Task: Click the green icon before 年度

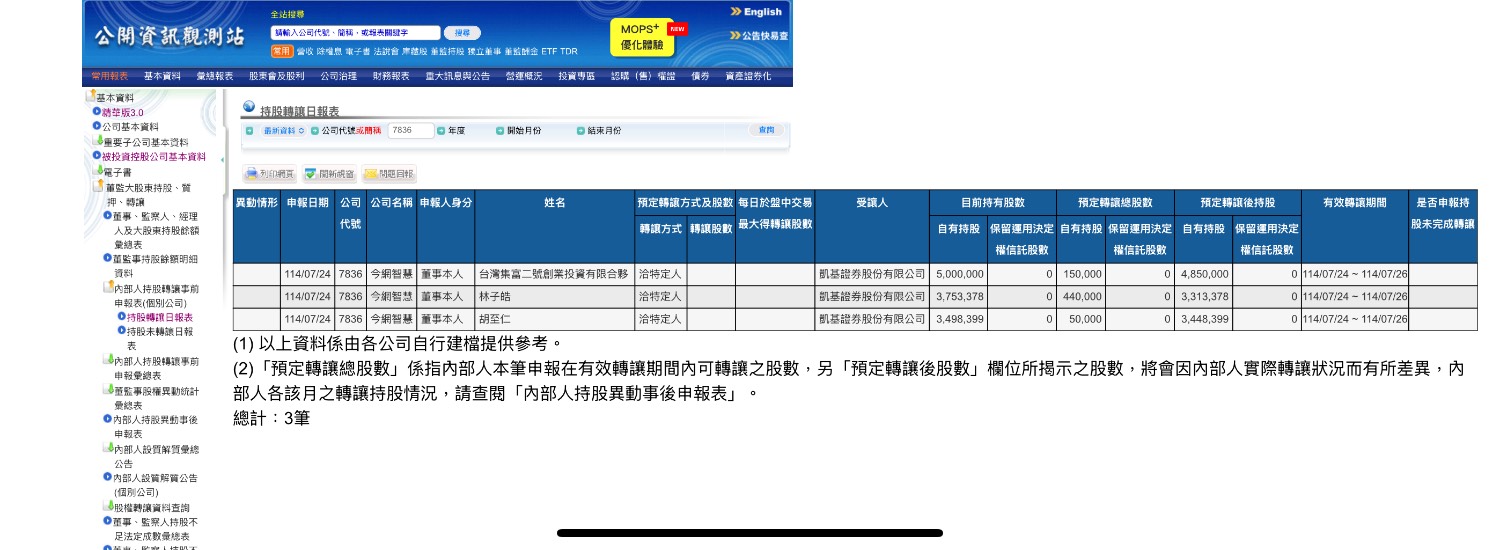Action: tap(441, 131)
